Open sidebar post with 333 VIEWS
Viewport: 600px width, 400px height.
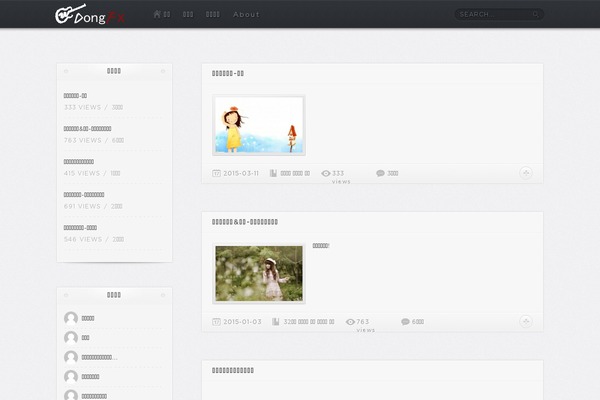point(75,96)
